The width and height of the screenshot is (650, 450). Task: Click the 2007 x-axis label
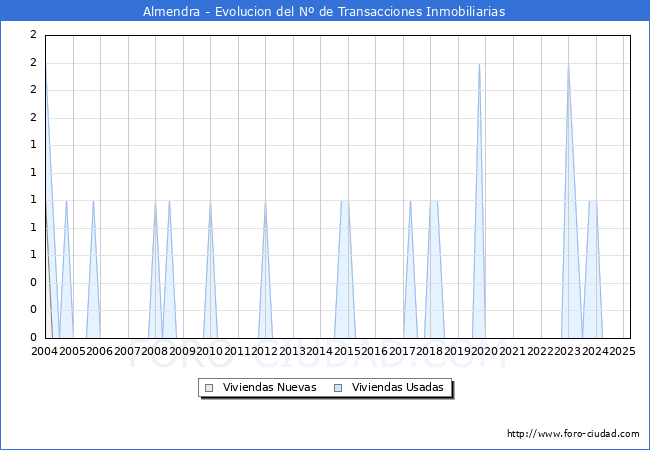127,351
